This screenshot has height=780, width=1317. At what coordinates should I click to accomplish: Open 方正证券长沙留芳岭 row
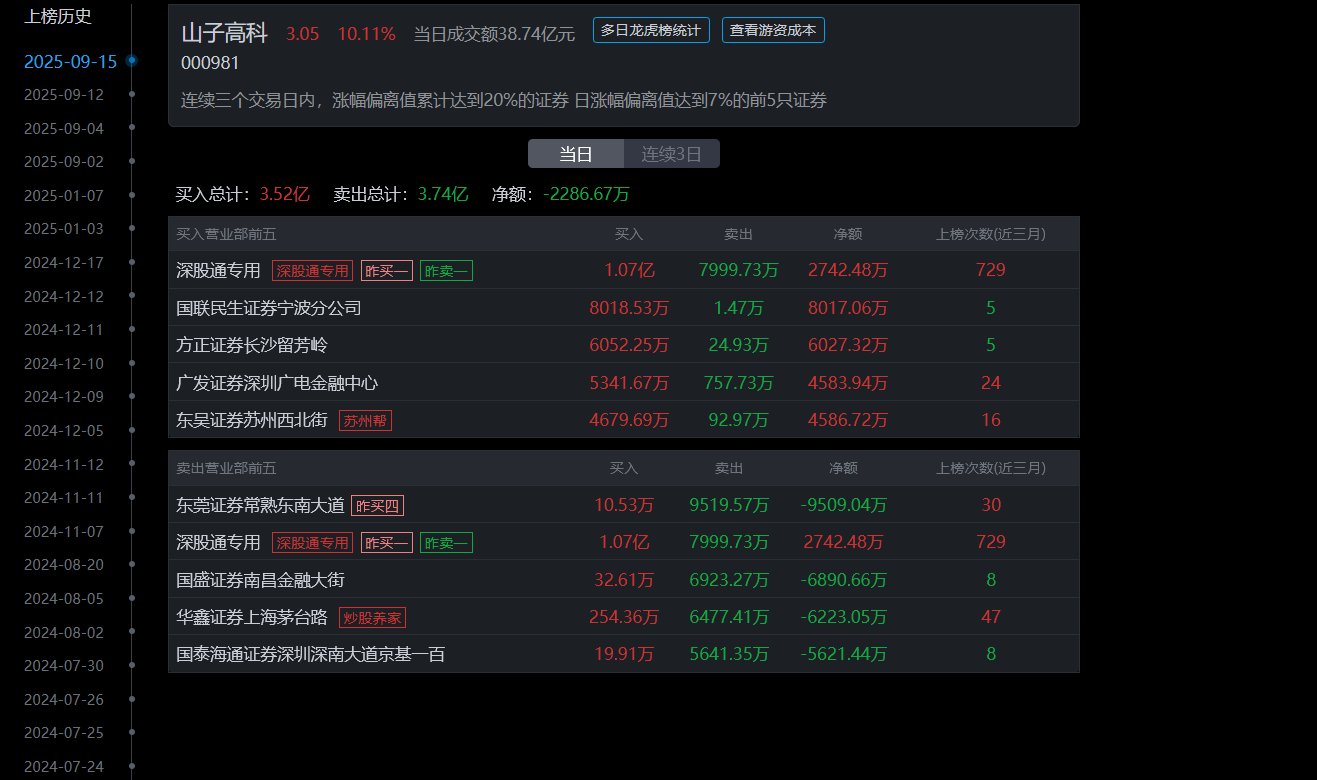point(624,345)
